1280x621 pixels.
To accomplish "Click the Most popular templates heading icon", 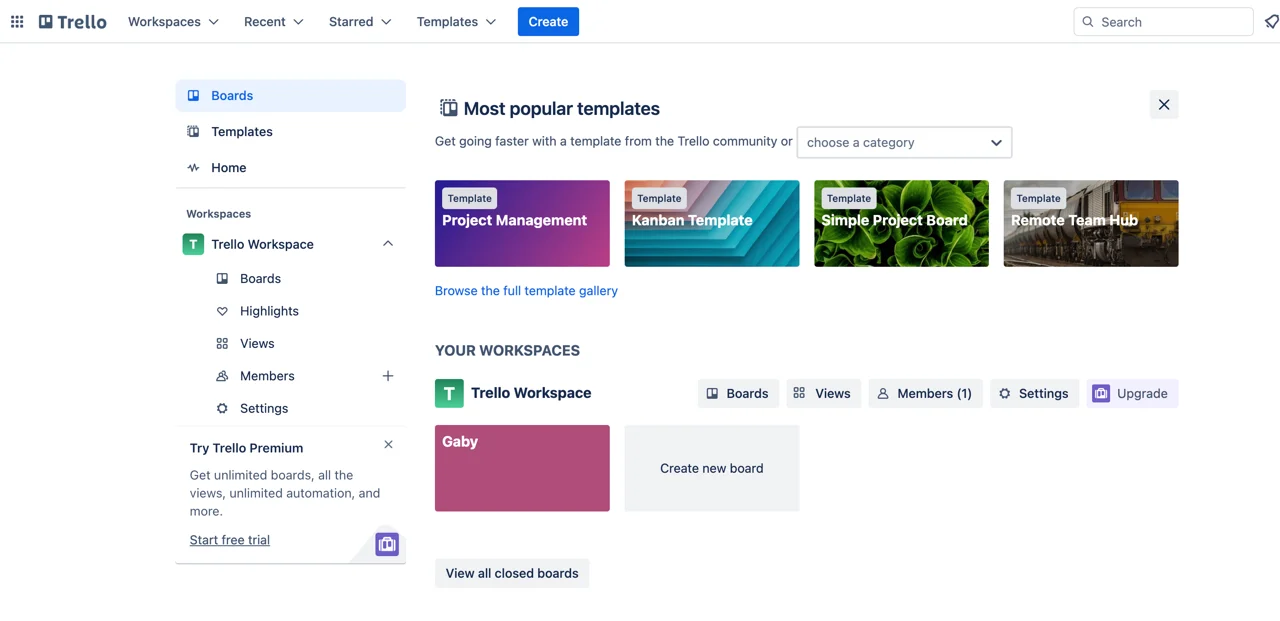I will coord(448,108).
